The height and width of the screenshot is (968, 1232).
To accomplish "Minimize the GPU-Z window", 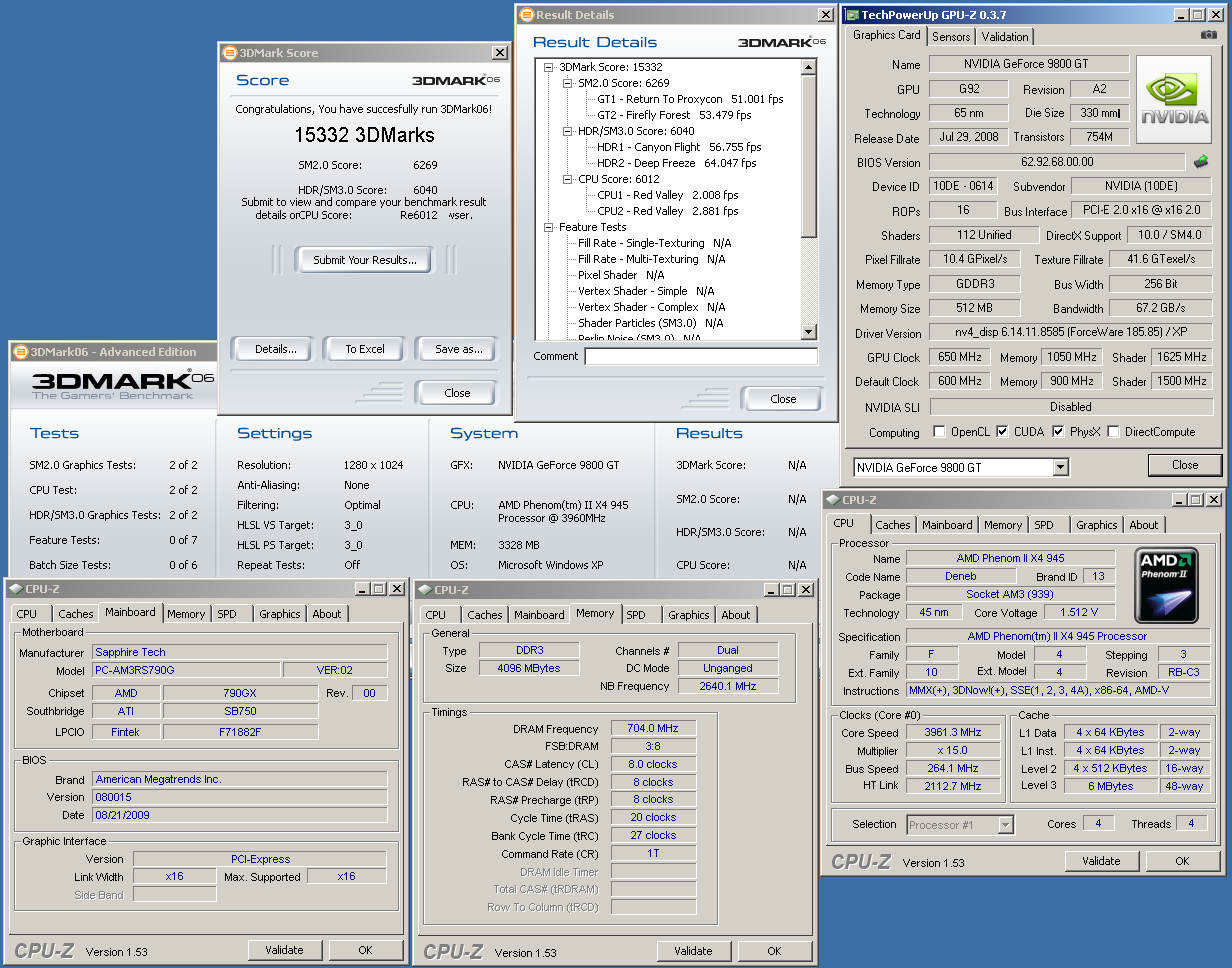I will click(x=1183, y=14).
